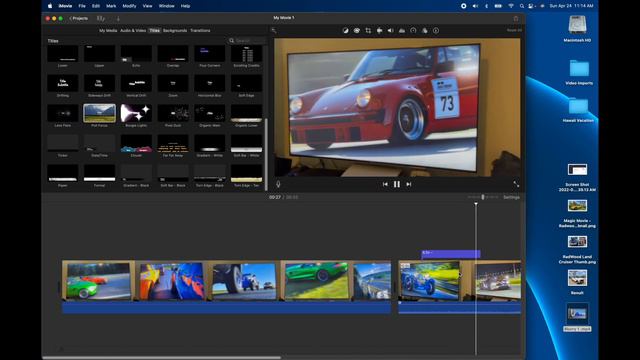
Task: Switch to Backgrounds tab
Action: (x=175, y=31)
